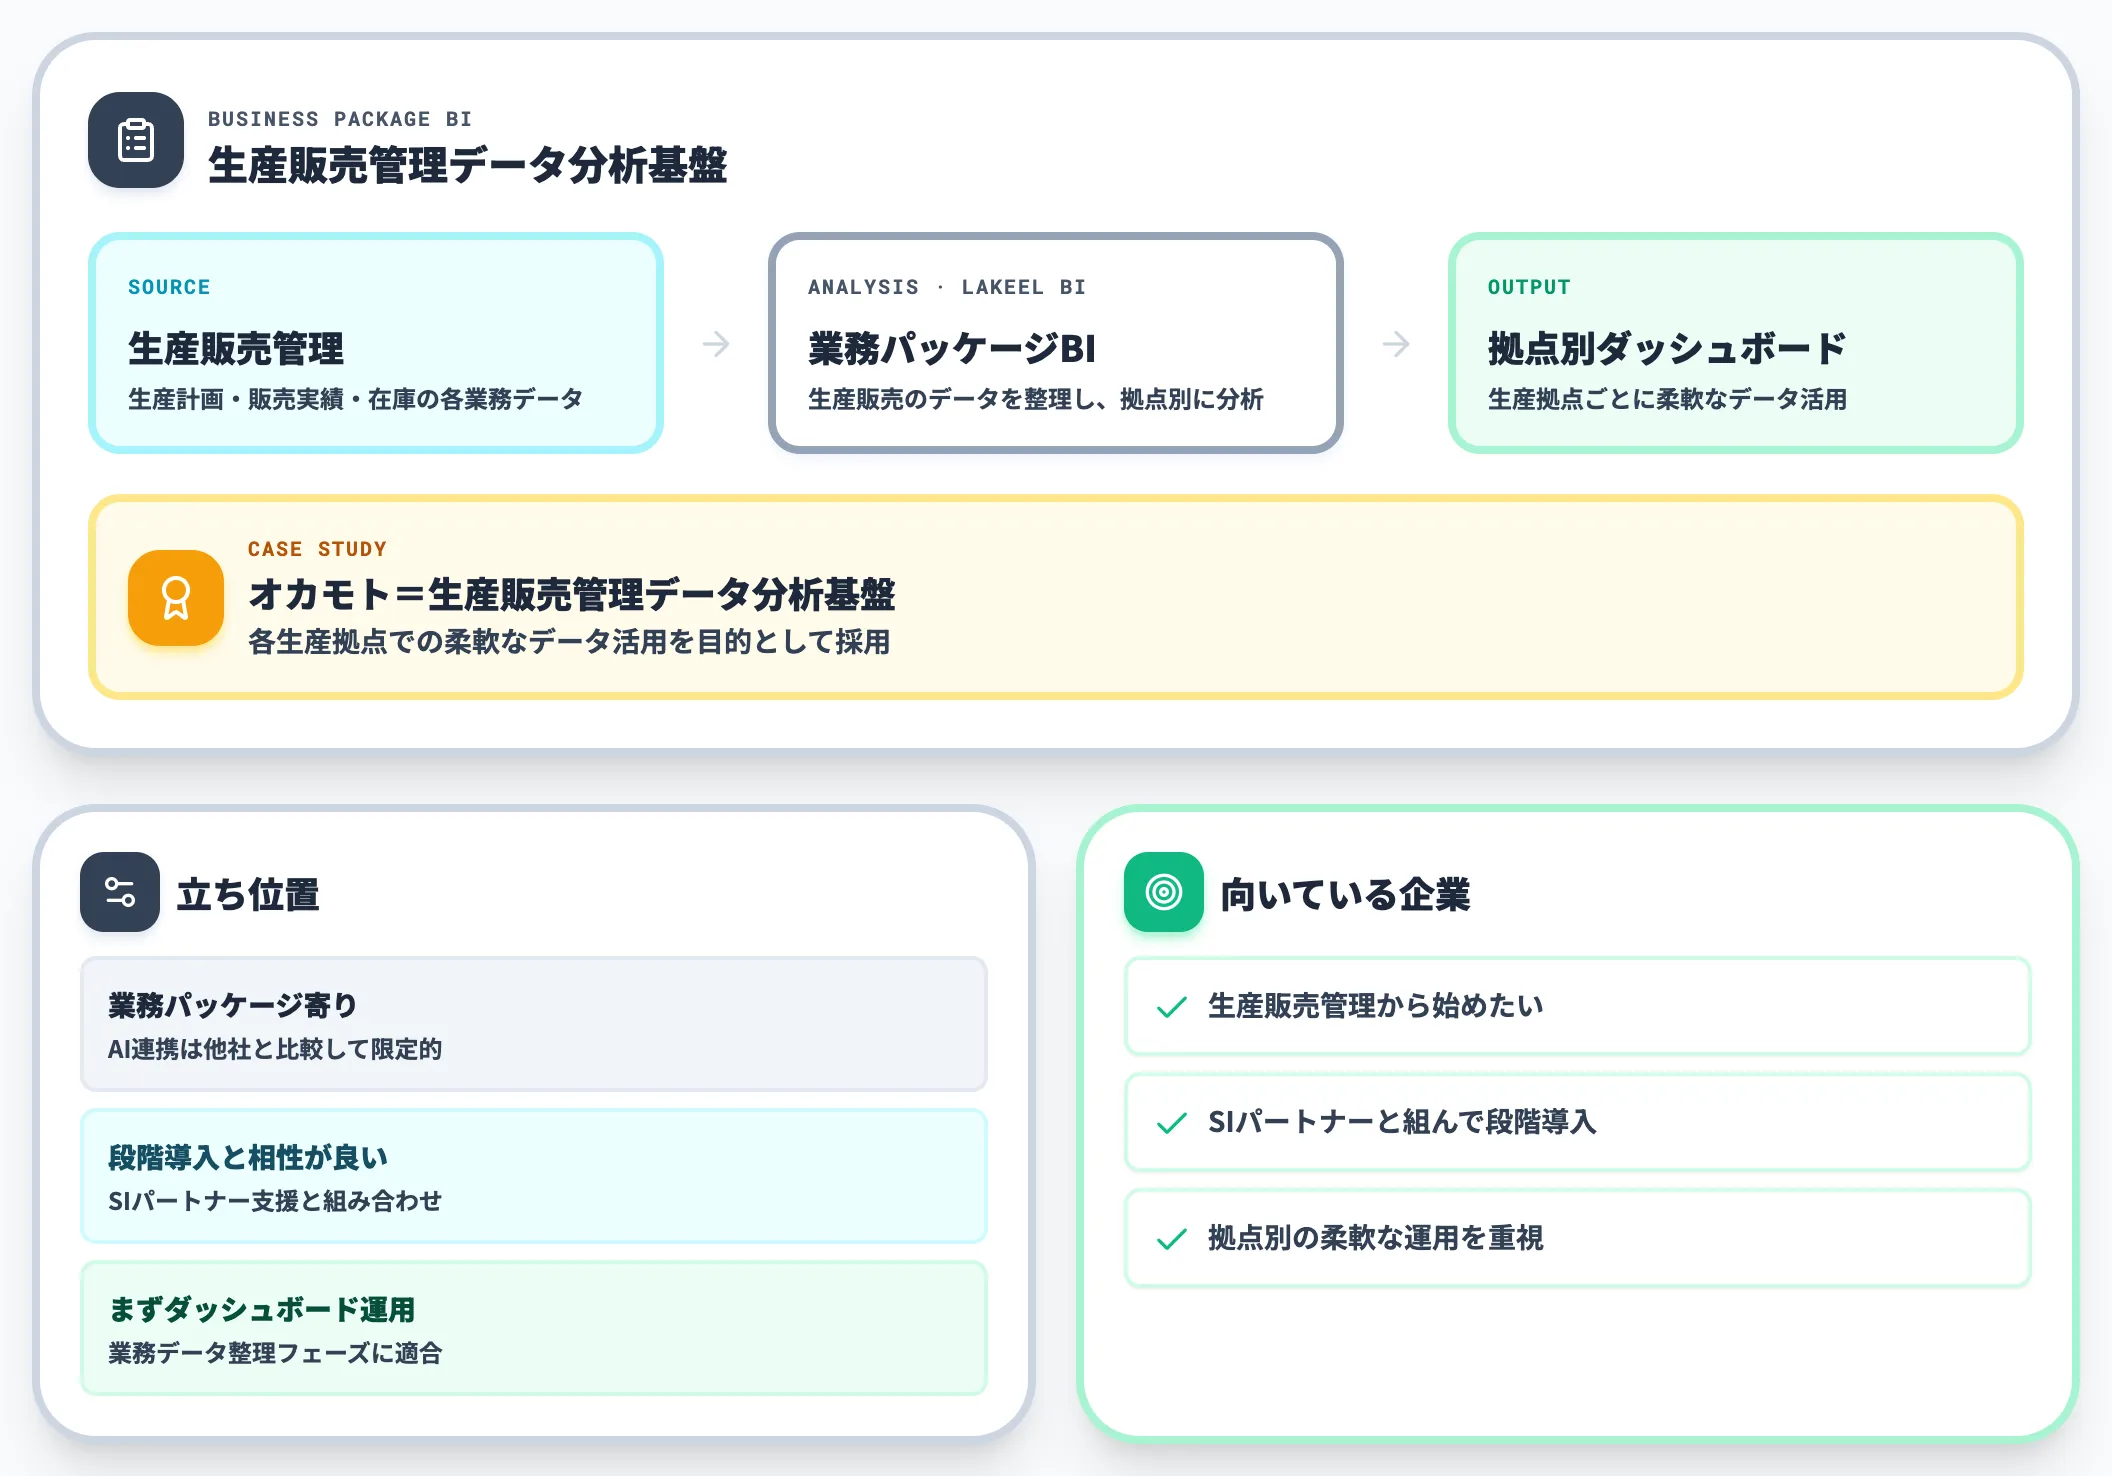Click the 向いている企業 heading
Viewport: 2112px width, 1476px height.
pos(1345,894)
